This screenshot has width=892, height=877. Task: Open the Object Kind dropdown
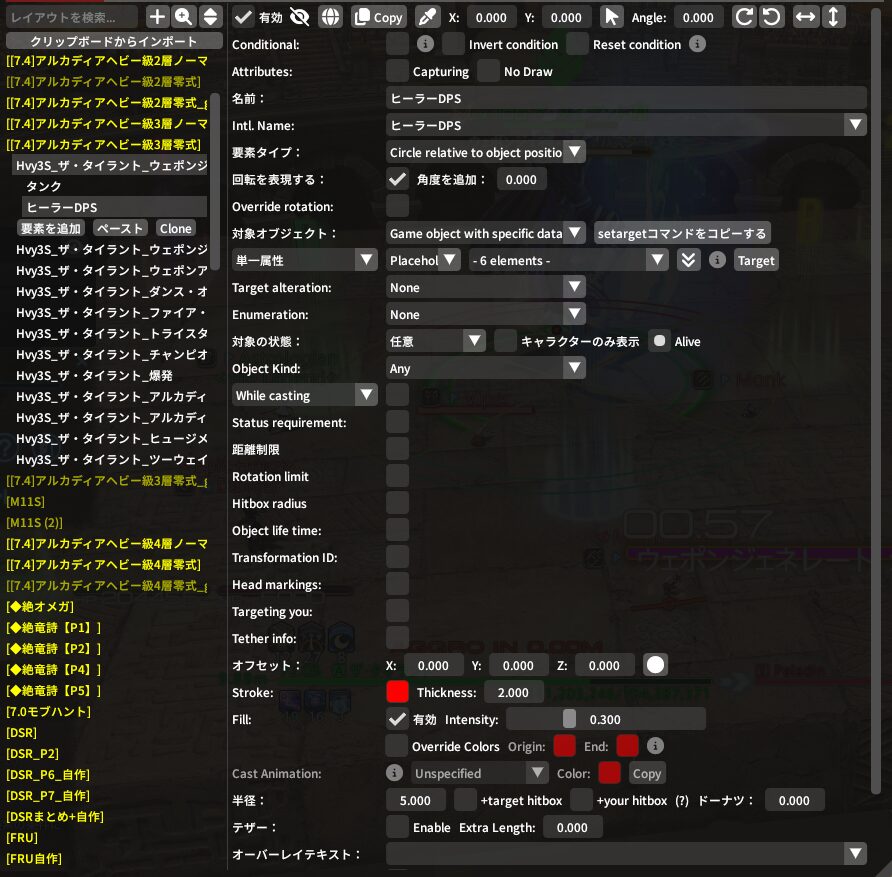coord(486,368)
